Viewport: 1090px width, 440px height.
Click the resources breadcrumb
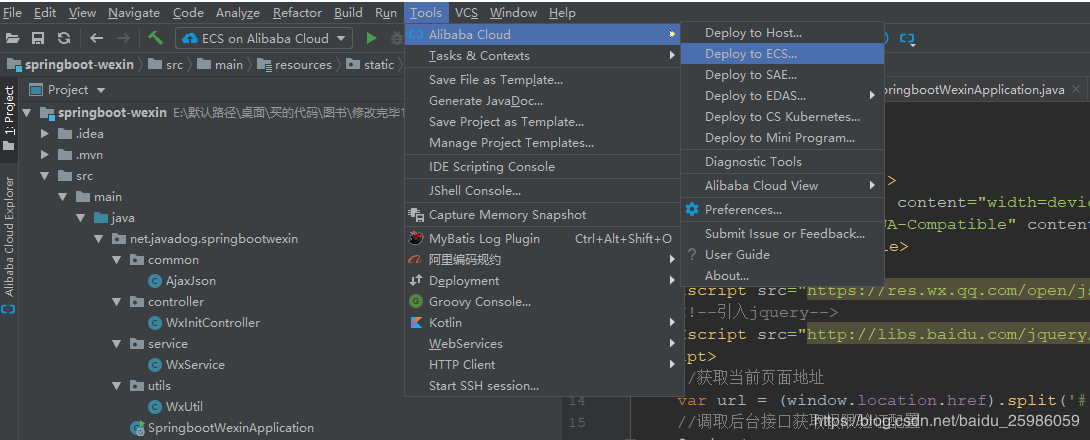(x=303, y=65)
